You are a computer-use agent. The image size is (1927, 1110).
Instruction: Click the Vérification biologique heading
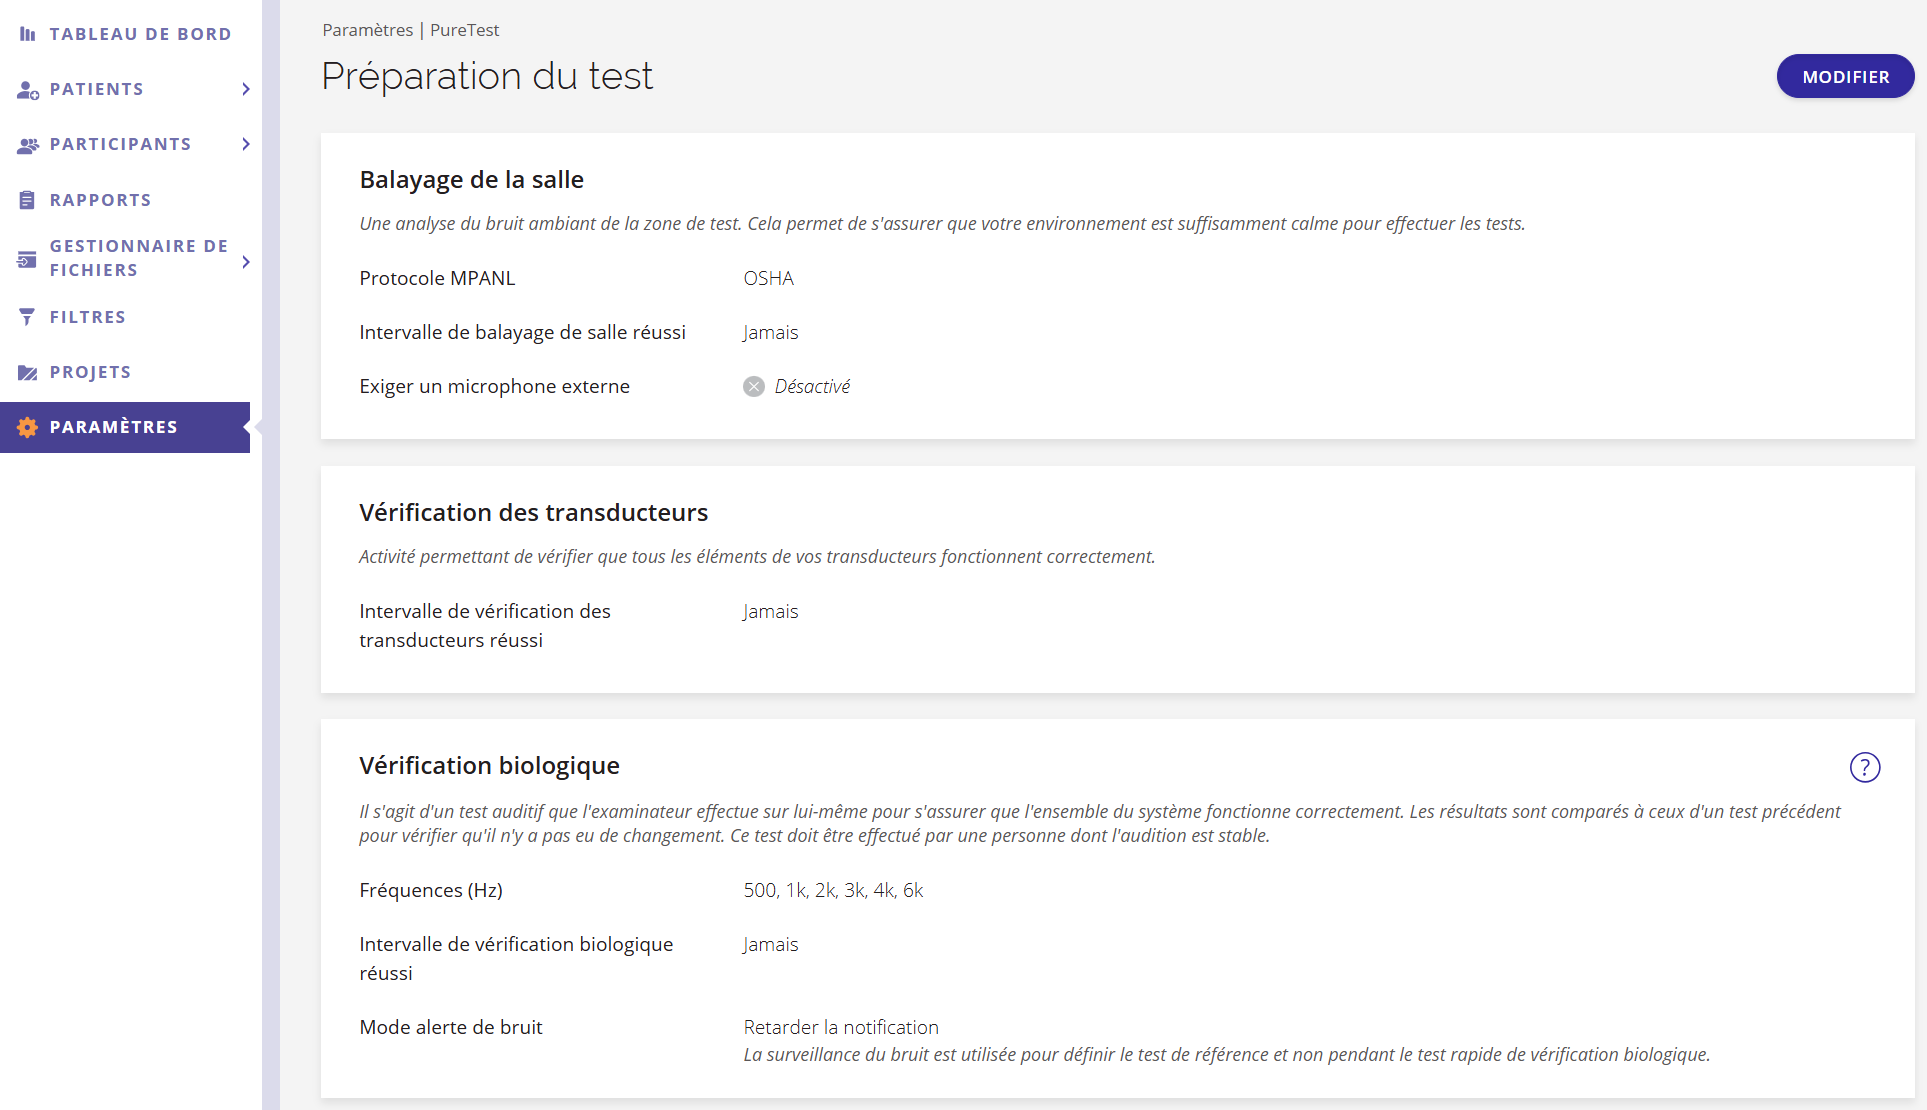click(489, 766)
